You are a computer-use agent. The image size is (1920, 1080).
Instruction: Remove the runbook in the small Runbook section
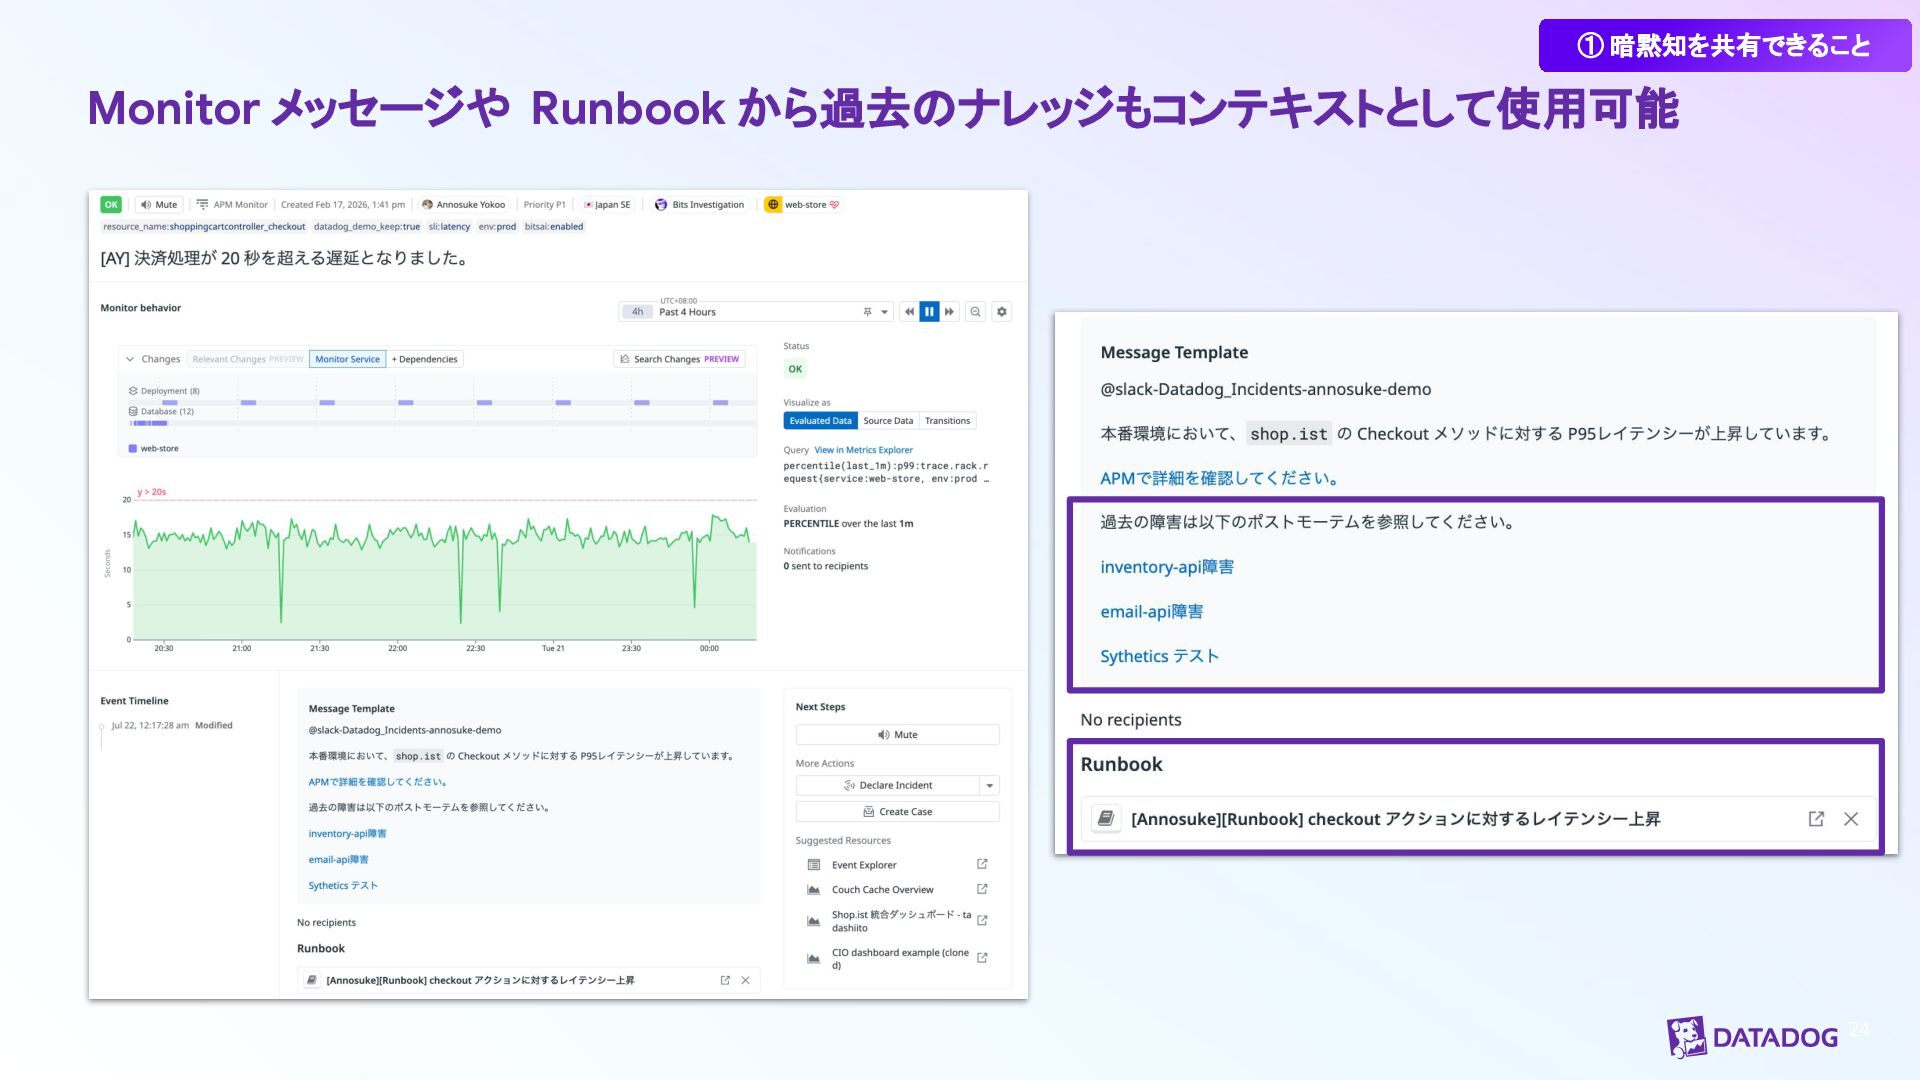[x=745, y=980]
